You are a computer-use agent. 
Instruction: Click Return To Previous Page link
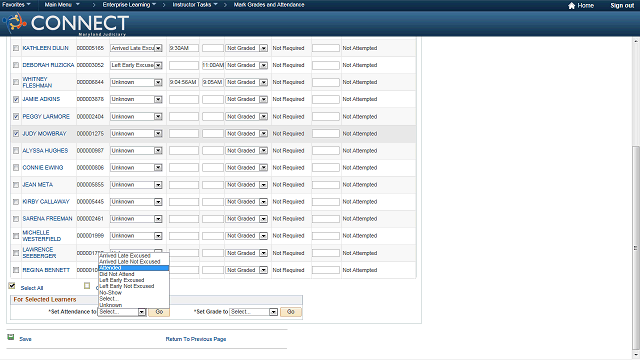coord(196,339)
